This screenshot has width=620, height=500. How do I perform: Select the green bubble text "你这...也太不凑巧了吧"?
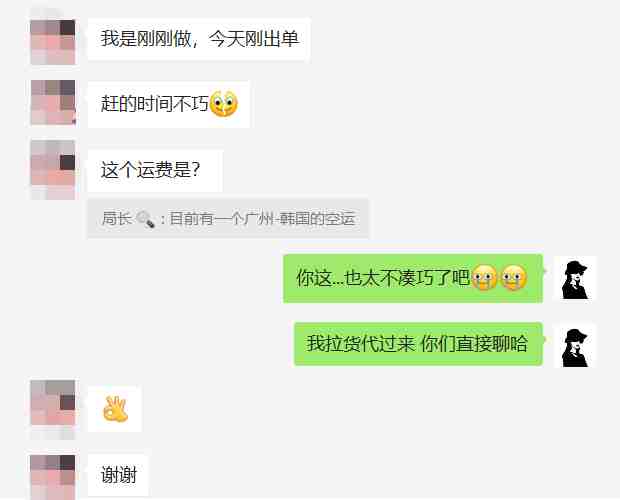(x=383, y=278)
